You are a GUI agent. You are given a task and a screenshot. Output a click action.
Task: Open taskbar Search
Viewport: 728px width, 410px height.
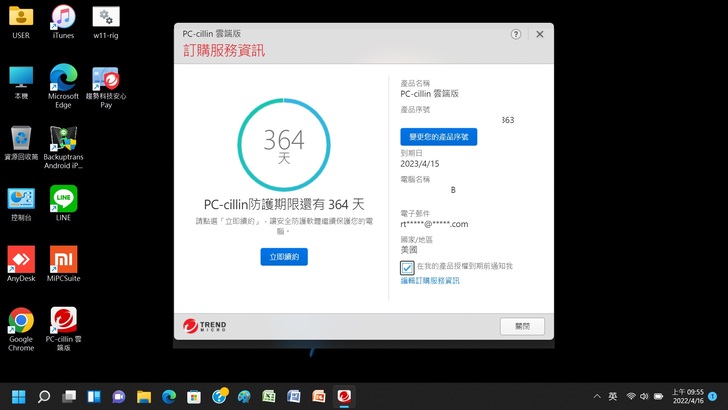point(44,397)
